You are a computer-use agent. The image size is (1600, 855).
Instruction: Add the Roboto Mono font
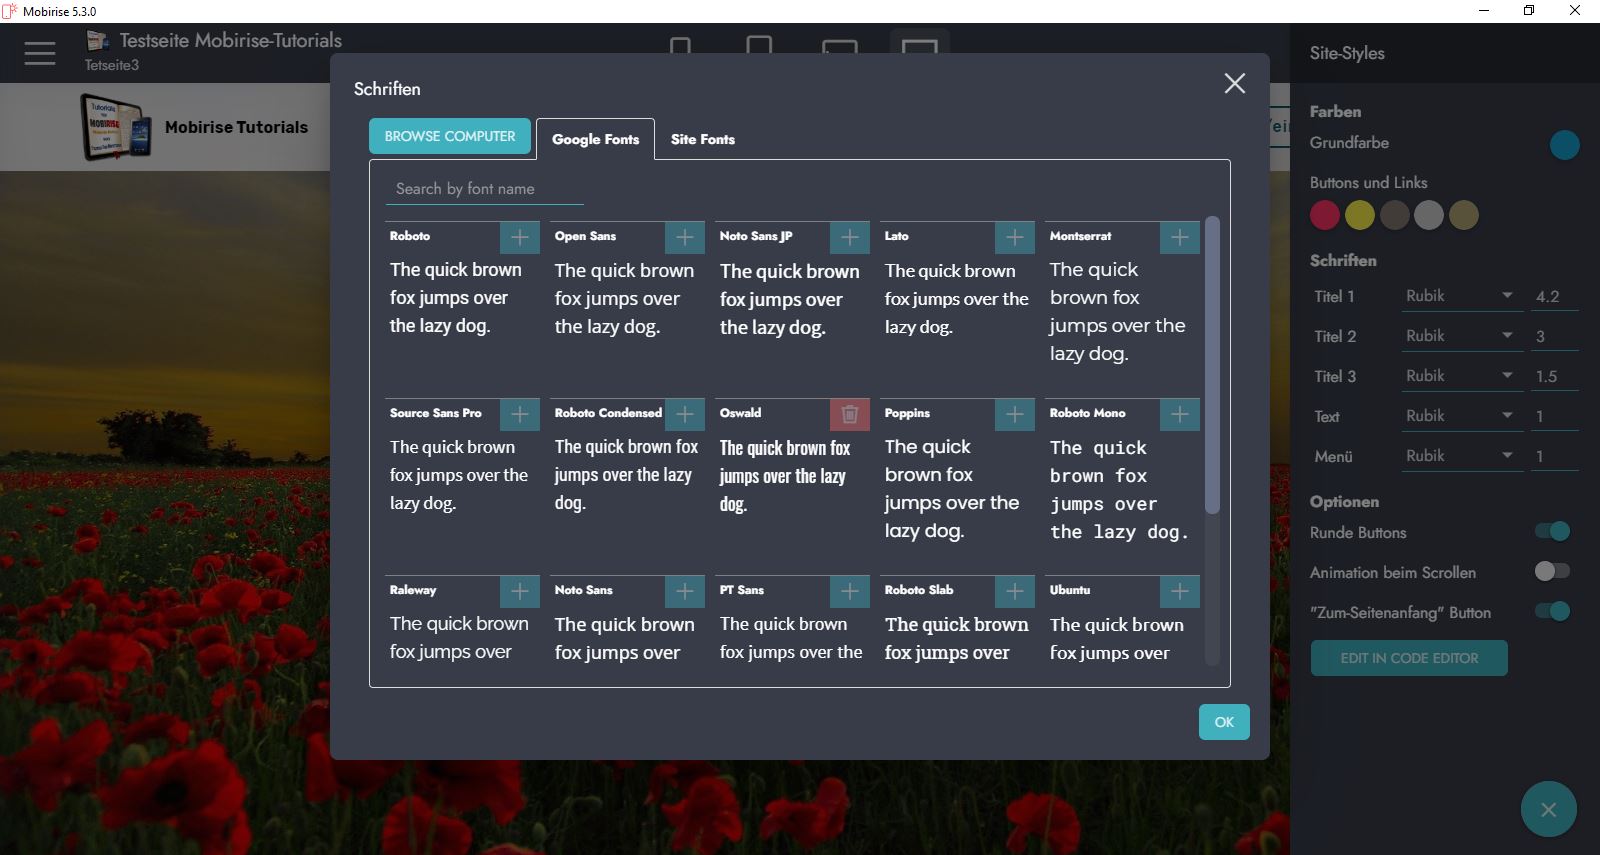click(1179, 414)
